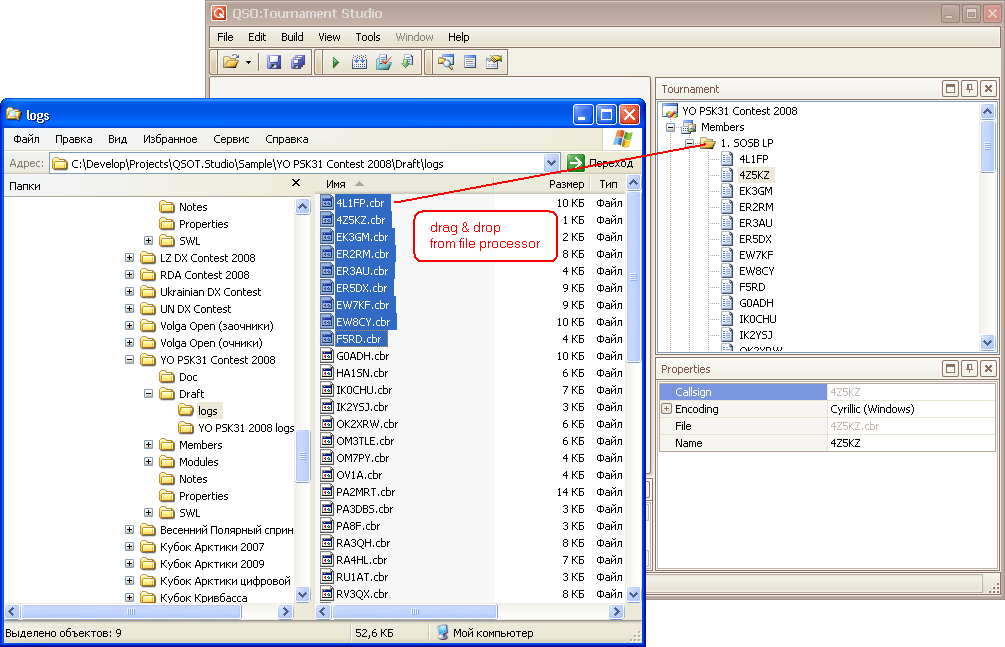
Task: Expand the Encoding property row
Action: click(x=666, y=409)
